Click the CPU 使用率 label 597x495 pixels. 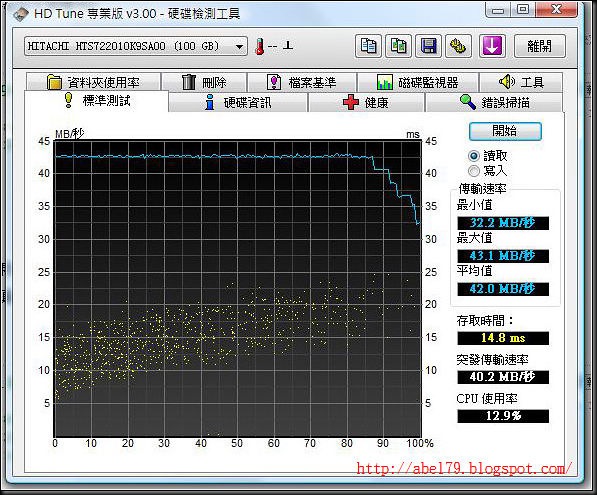[x=487, y=399]
